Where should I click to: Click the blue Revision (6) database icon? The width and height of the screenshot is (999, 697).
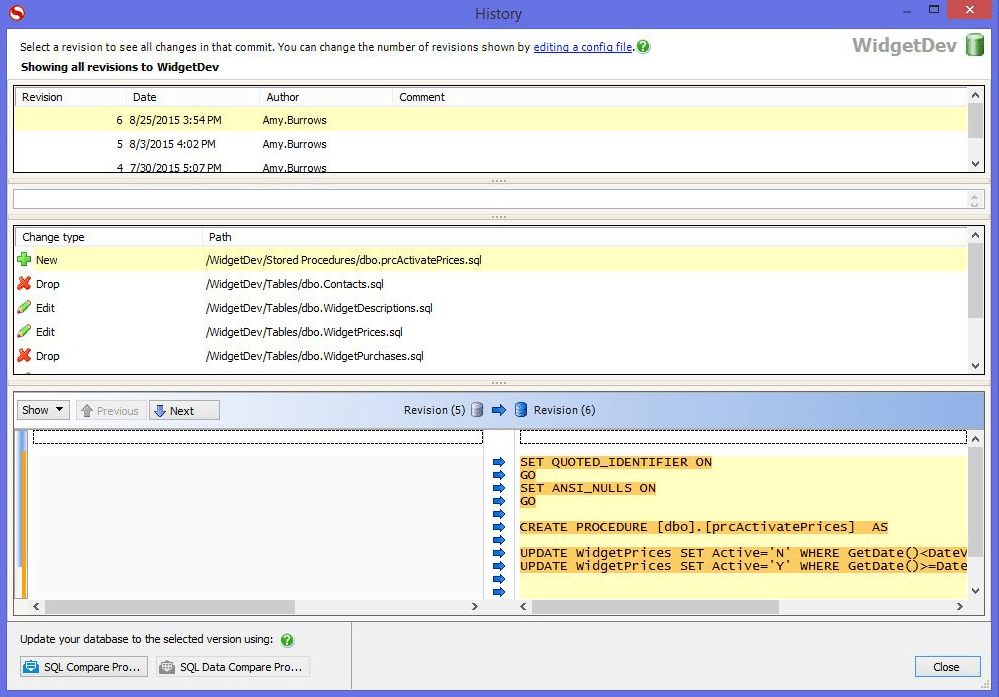point(521,410)
